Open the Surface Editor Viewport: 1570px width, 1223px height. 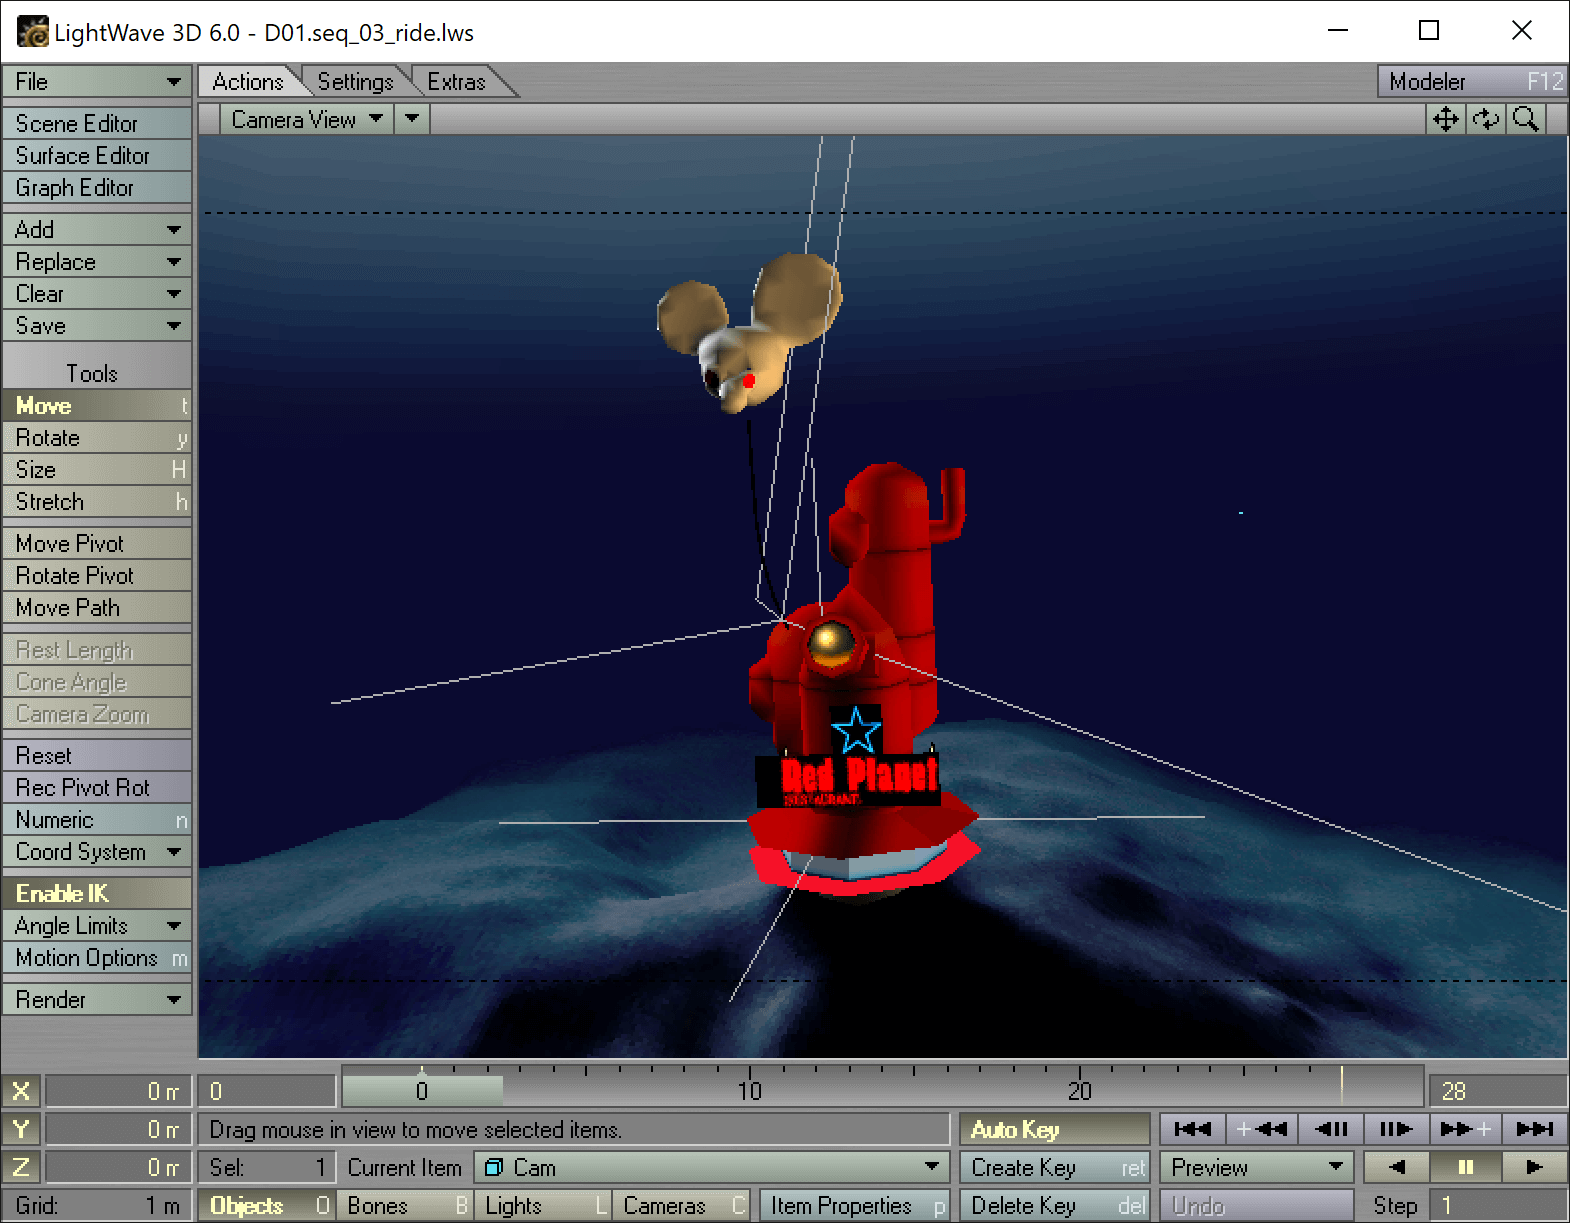(x=97, y=155)
